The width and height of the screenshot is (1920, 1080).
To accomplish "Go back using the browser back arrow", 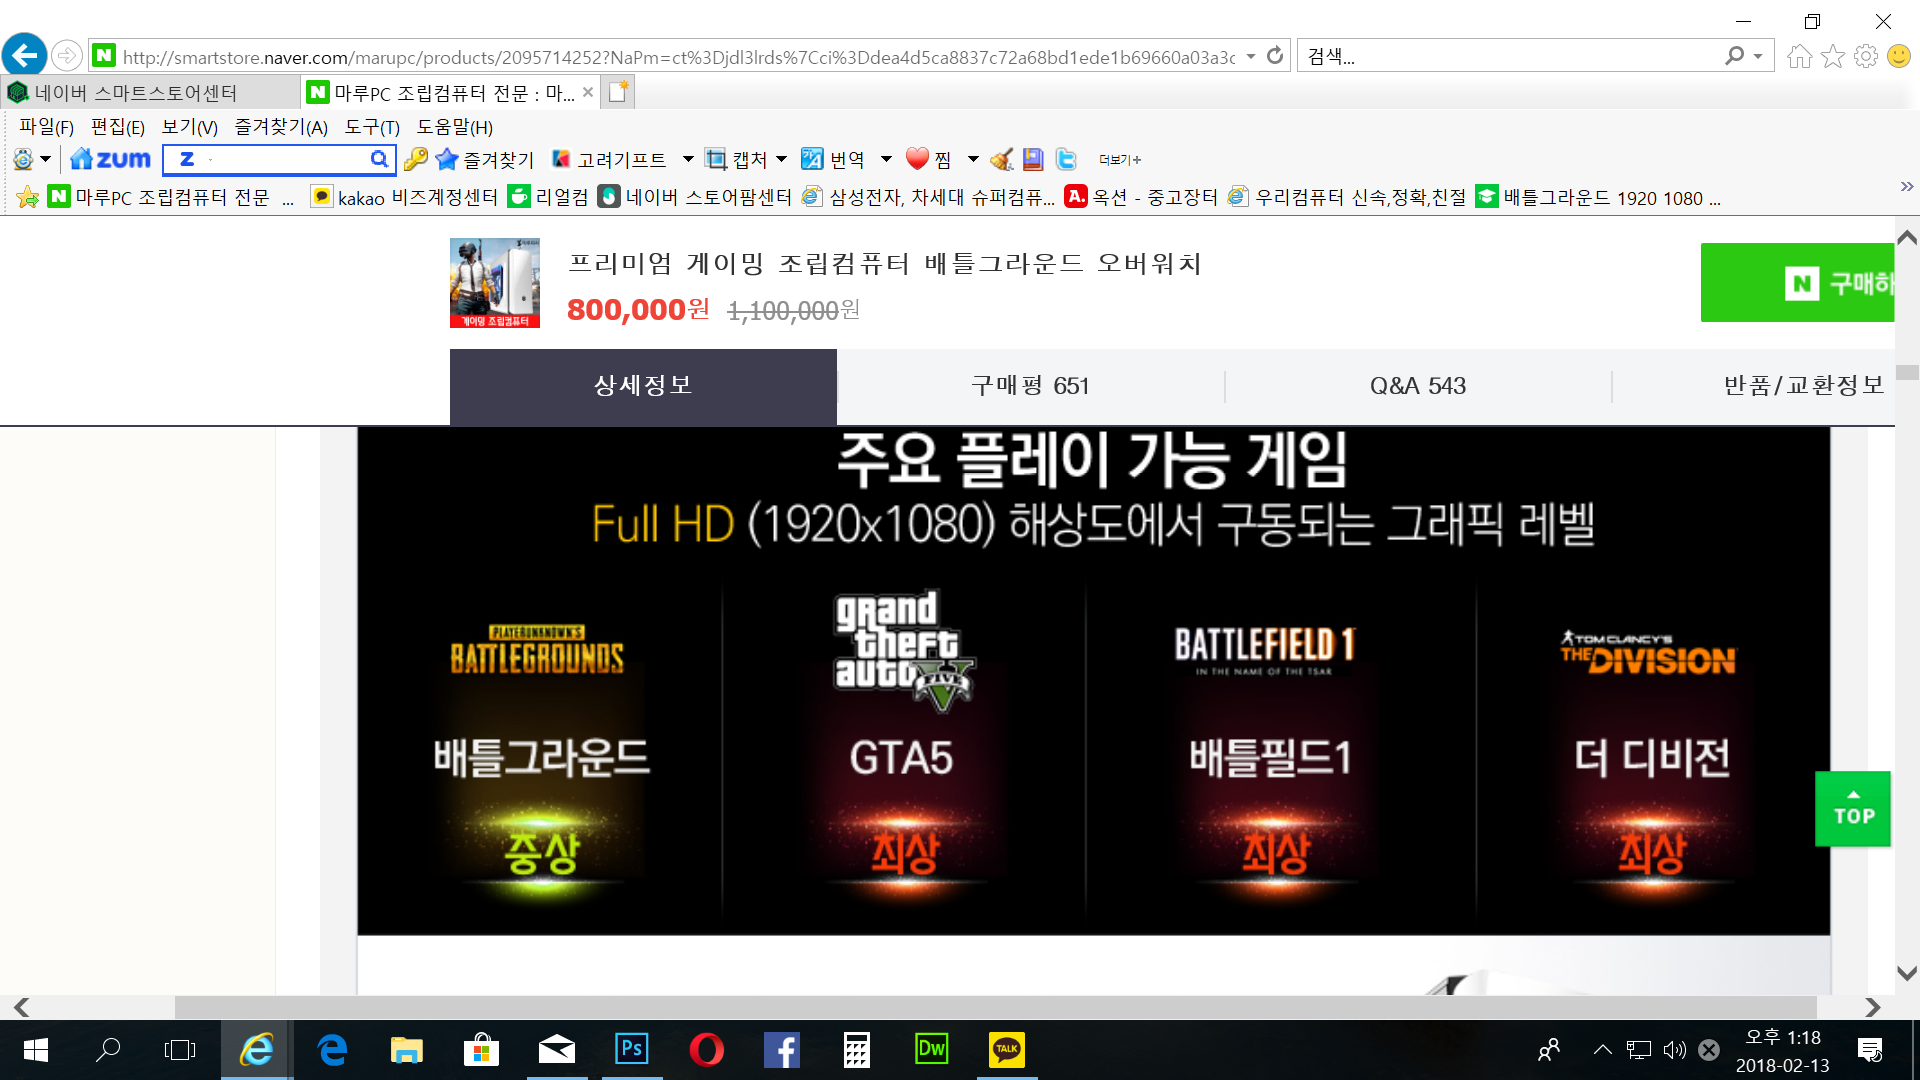I will (25, 55).
